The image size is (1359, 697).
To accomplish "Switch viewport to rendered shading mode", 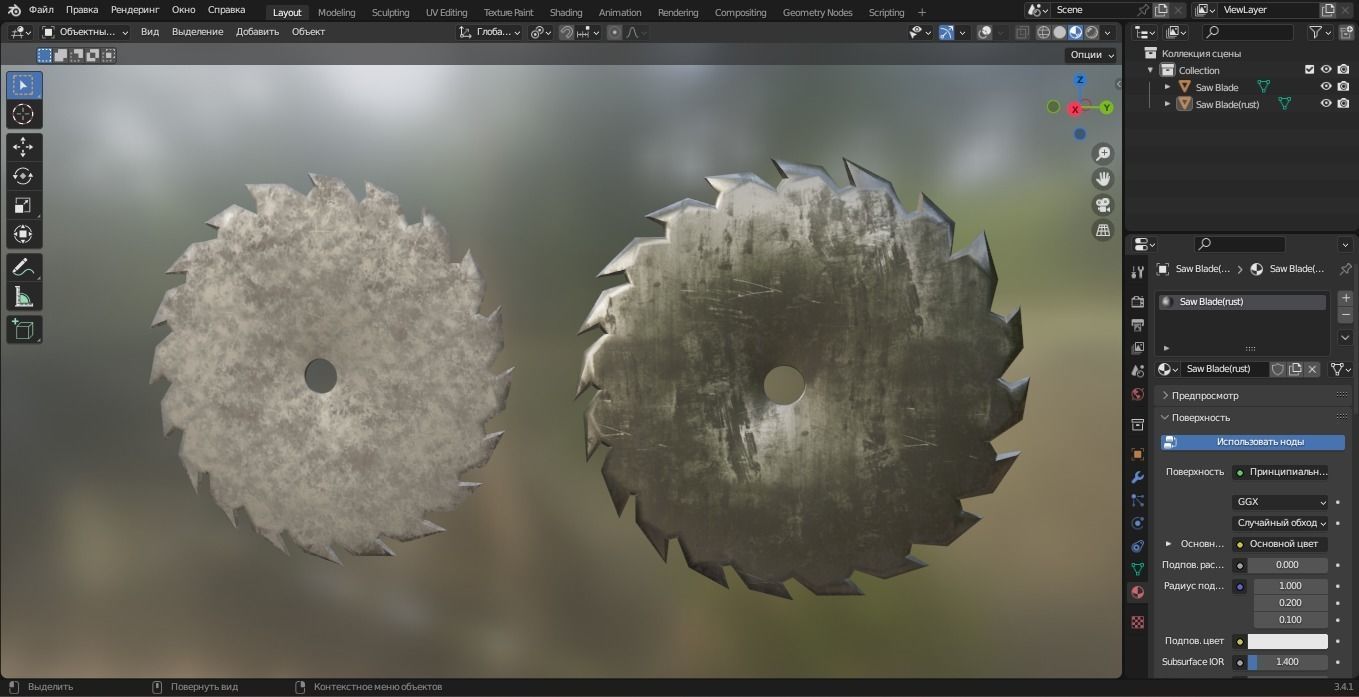I will [x=1090, y=31].
